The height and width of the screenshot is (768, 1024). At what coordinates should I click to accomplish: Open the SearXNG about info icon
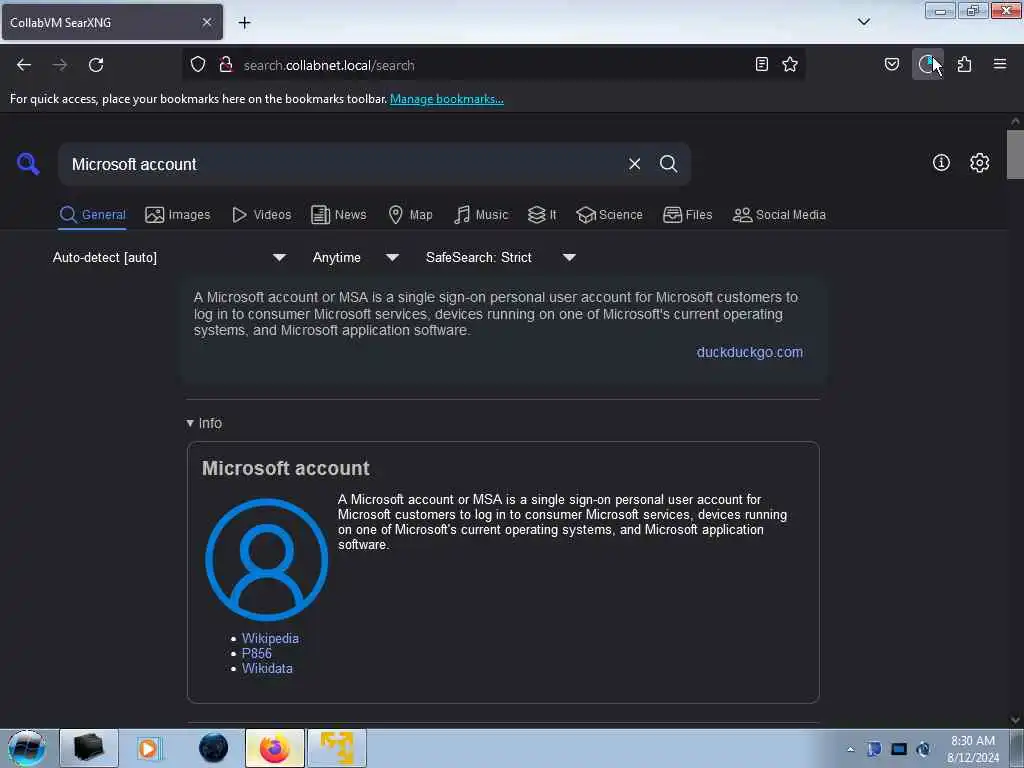click(x=941, y=163)
